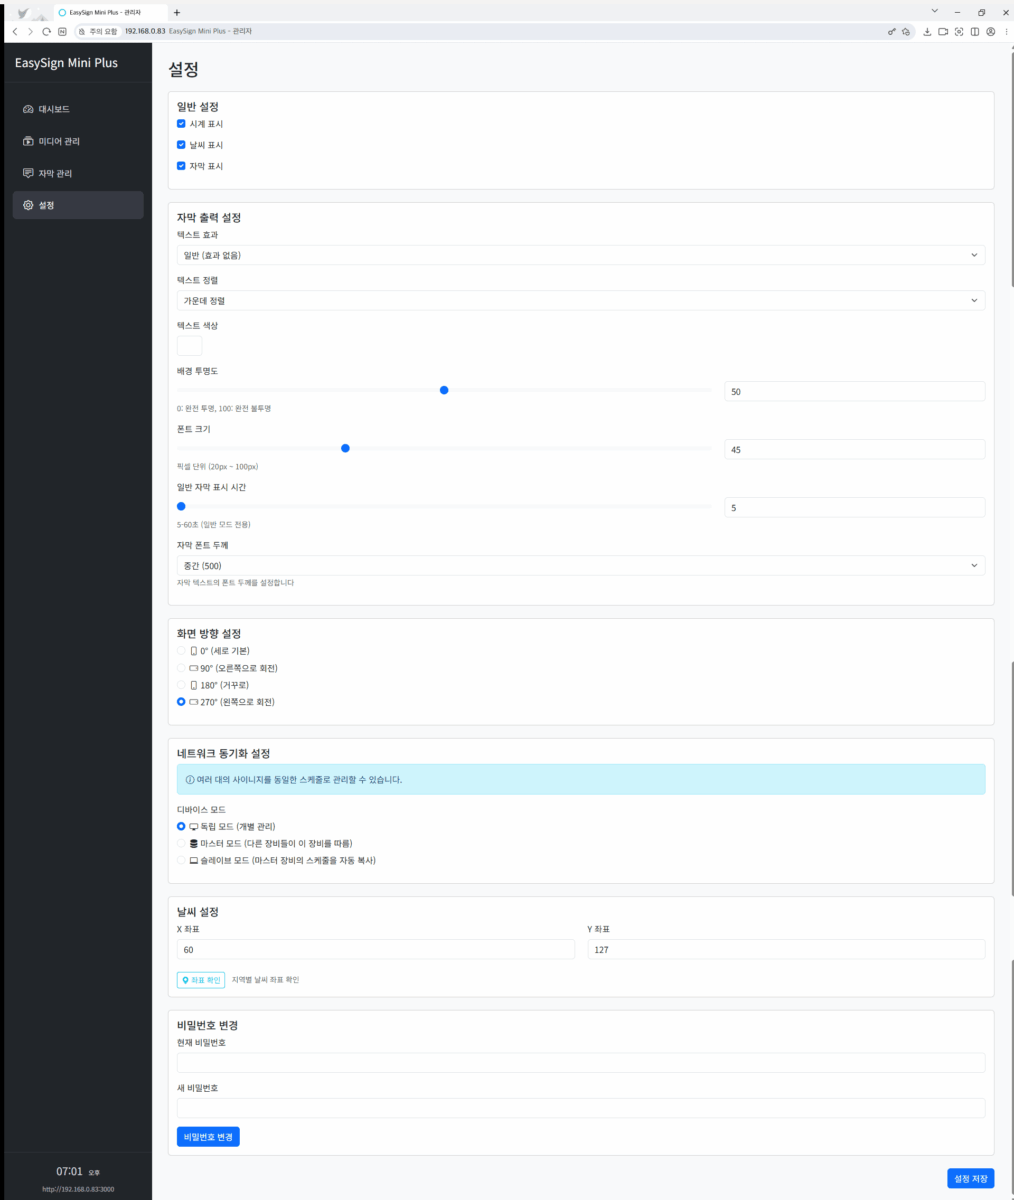The width and height of the screenshot is (1014, 1200).
Task: Click the EasySign Mini Plus sidebar title
Action: pos(66,63)
